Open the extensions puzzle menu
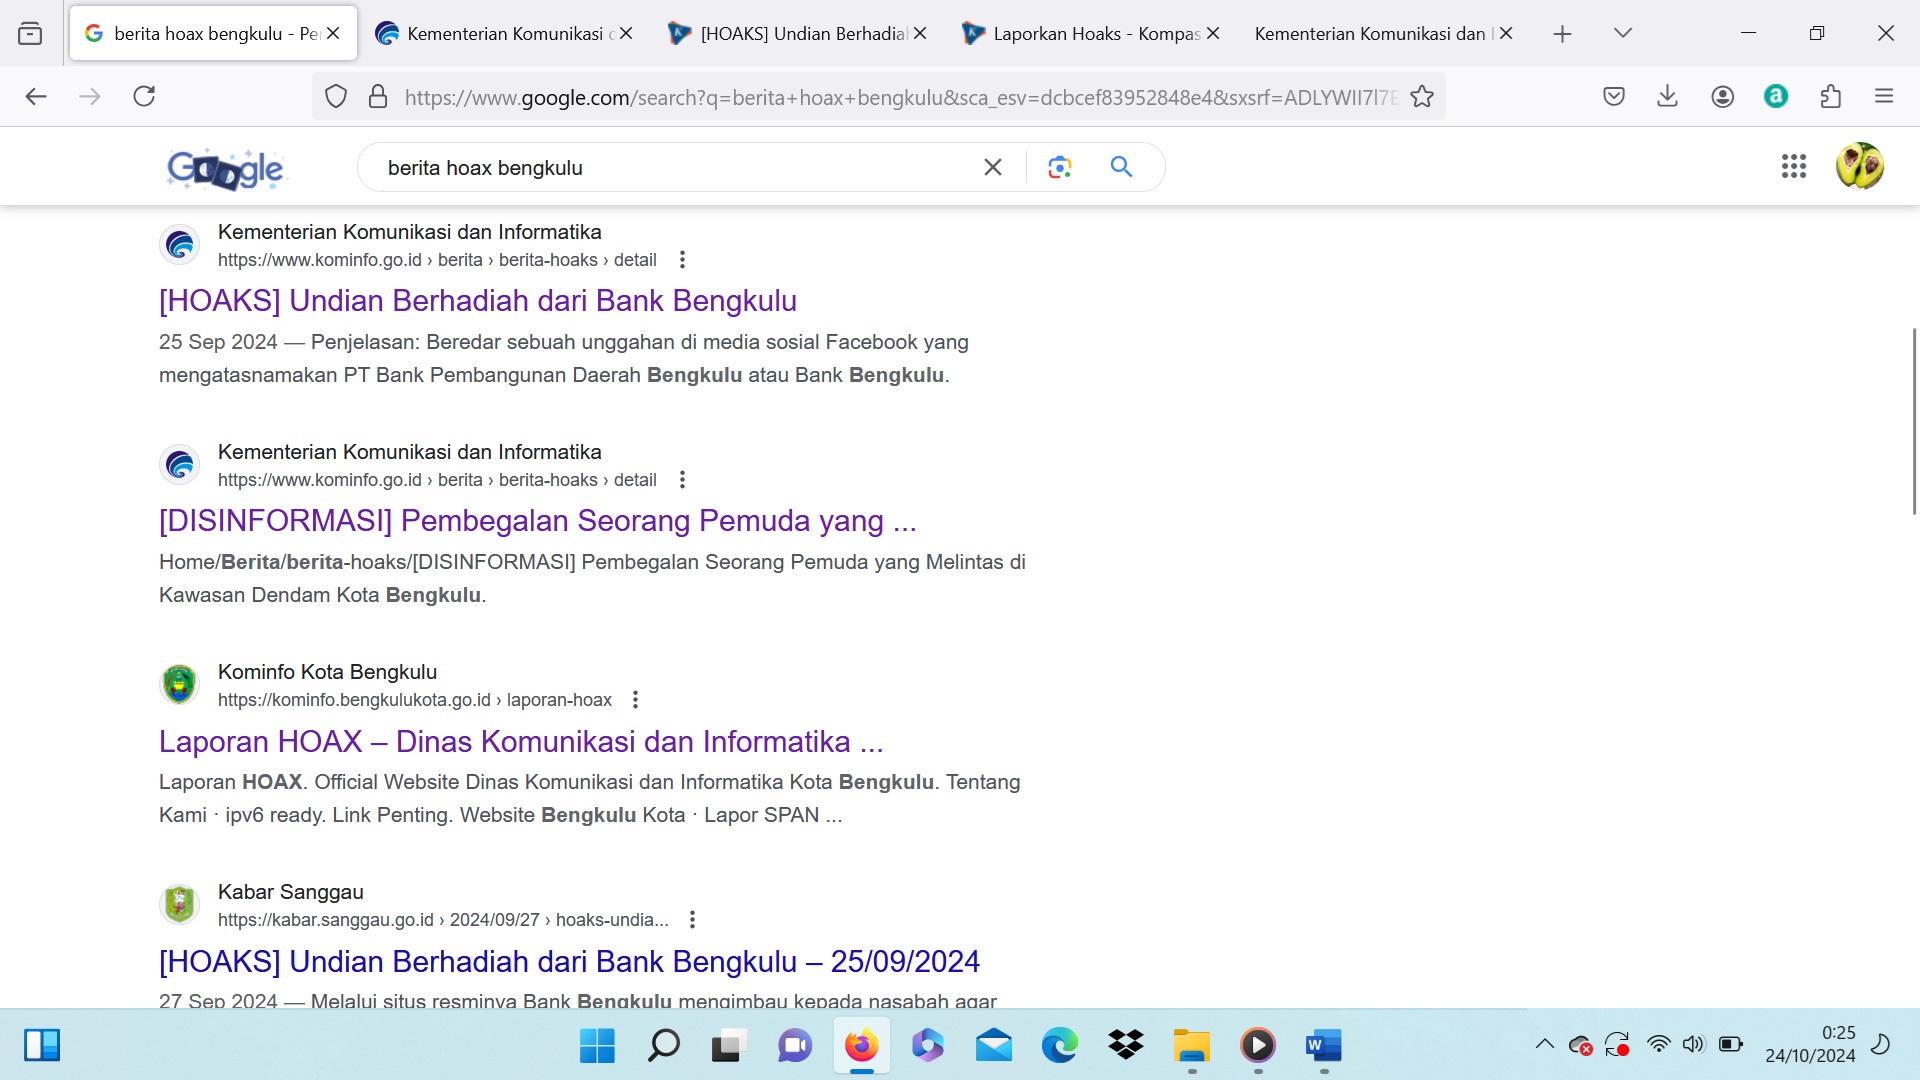 (x=1830, y=96)
